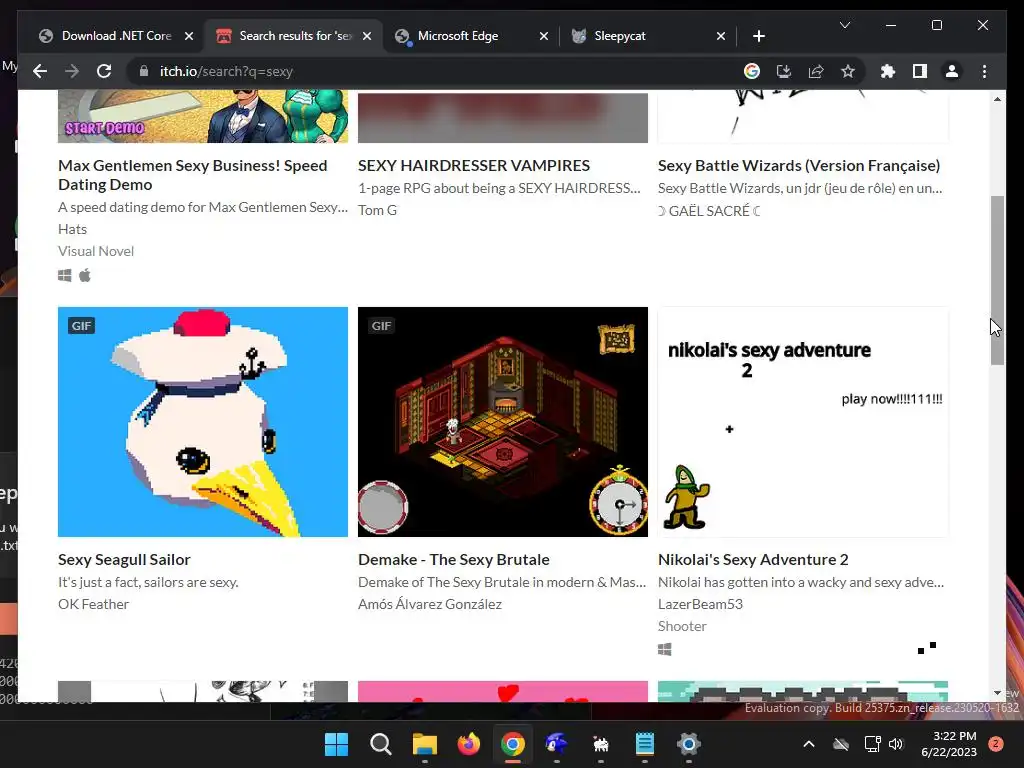Click the scrollbar down arrow
The height and width of the screenshot is (768, 1024).
point(997,692)
